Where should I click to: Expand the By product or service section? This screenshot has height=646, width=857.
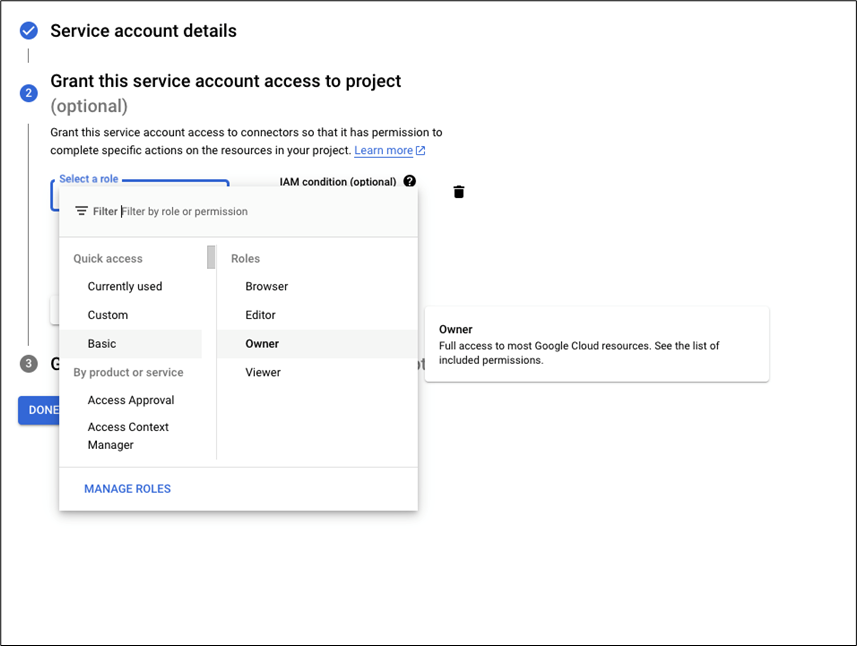pyautogui.click(x=128, y=372)
